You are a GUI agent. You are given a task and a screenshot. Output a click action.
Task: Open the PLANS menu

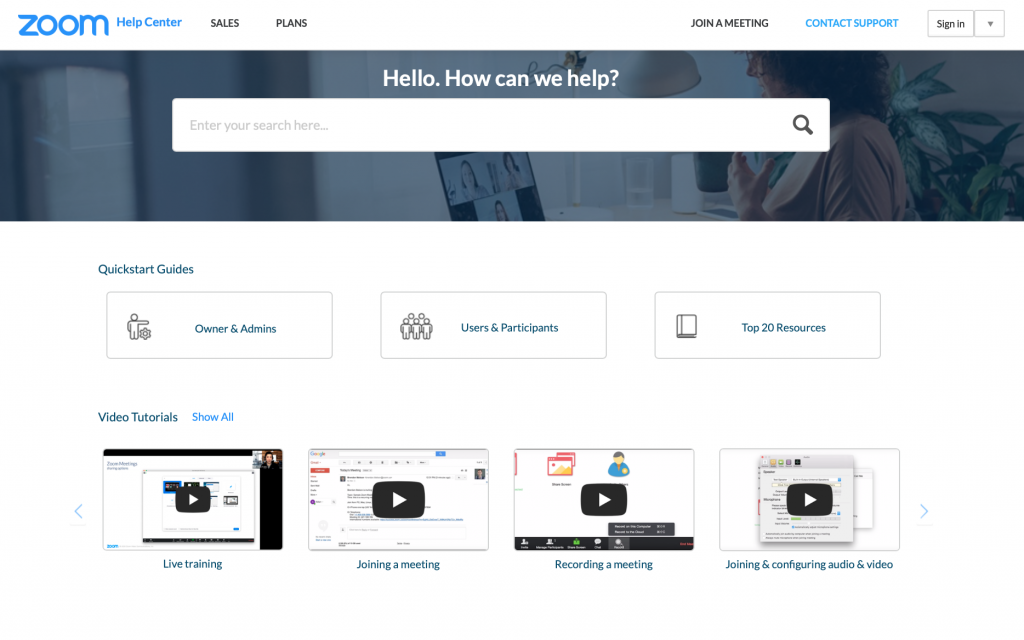coord(291,23)
